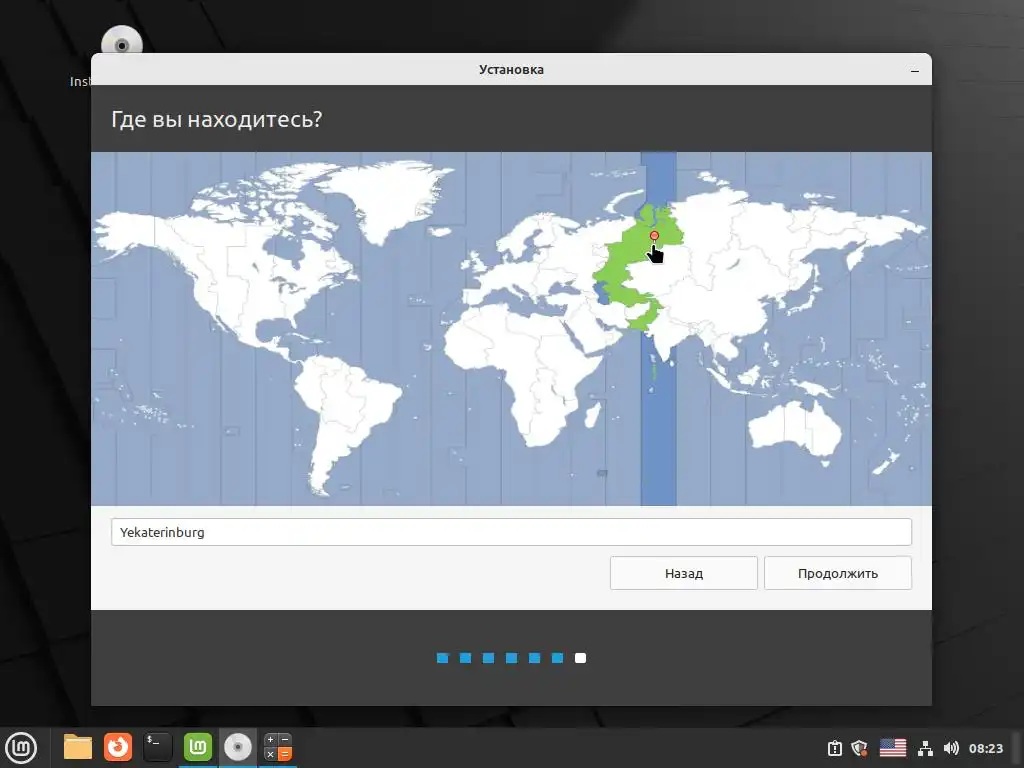Click the Продолжить button
Screen dimensions: 1024x768
[838, 573]
